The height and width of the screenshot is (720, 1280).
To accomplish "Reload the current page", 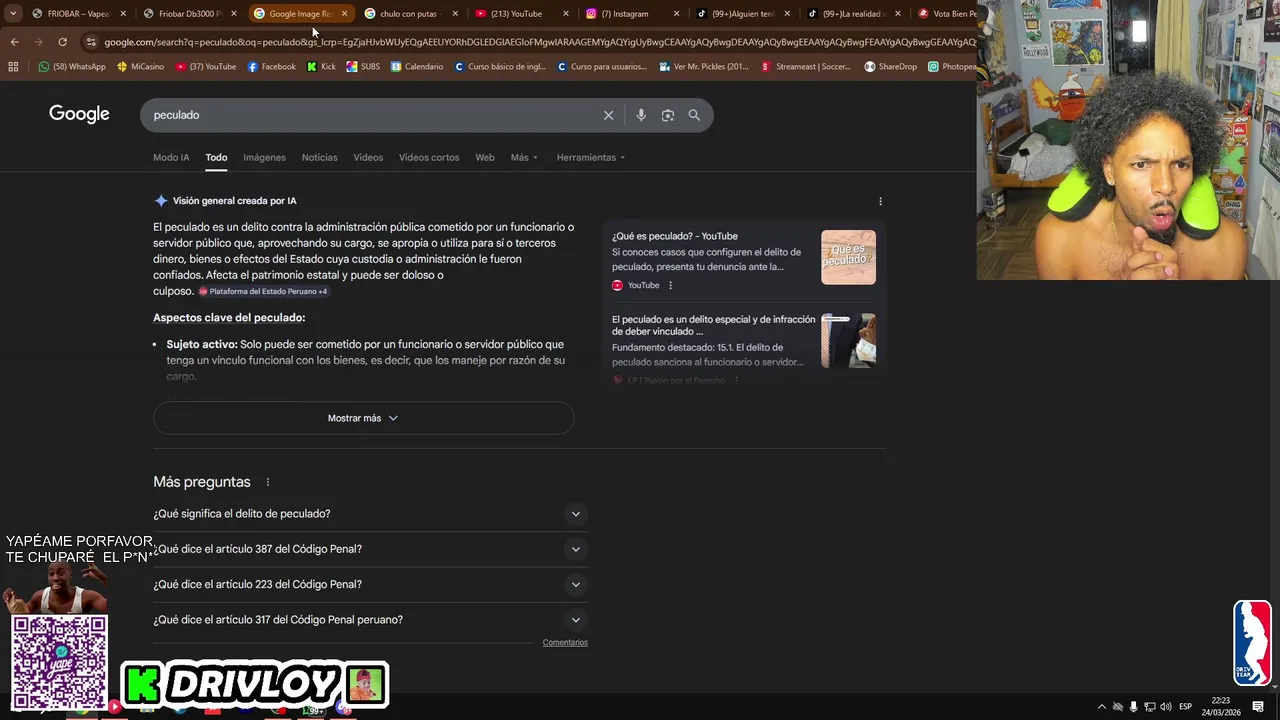I will (62, 42).
